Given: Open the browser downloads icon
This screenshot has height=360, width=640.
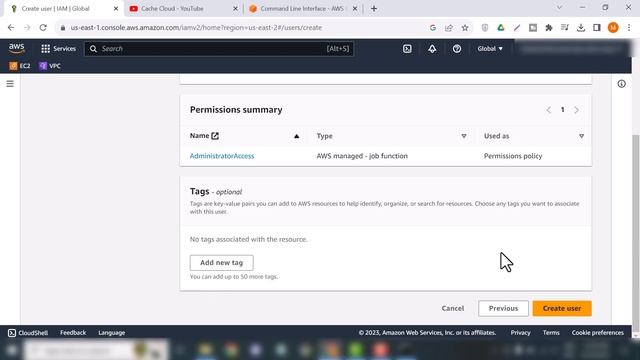Looking at the screenshot, I should [x=580, y=28].
